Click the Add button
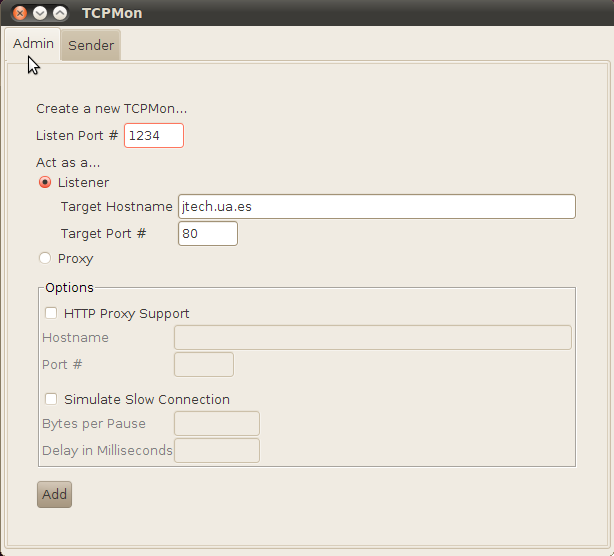 pyautogui.click(x=54, y=495)
